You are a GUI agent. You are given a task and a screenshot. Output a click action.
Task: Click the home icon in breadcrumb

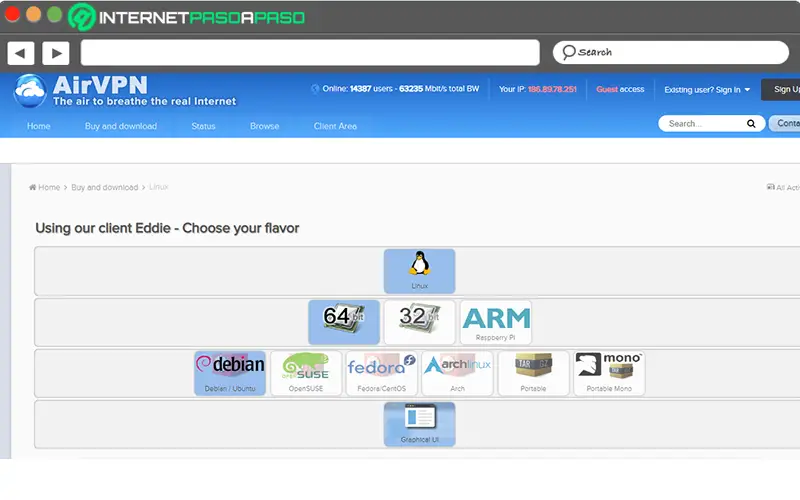(x=33, y=187)
